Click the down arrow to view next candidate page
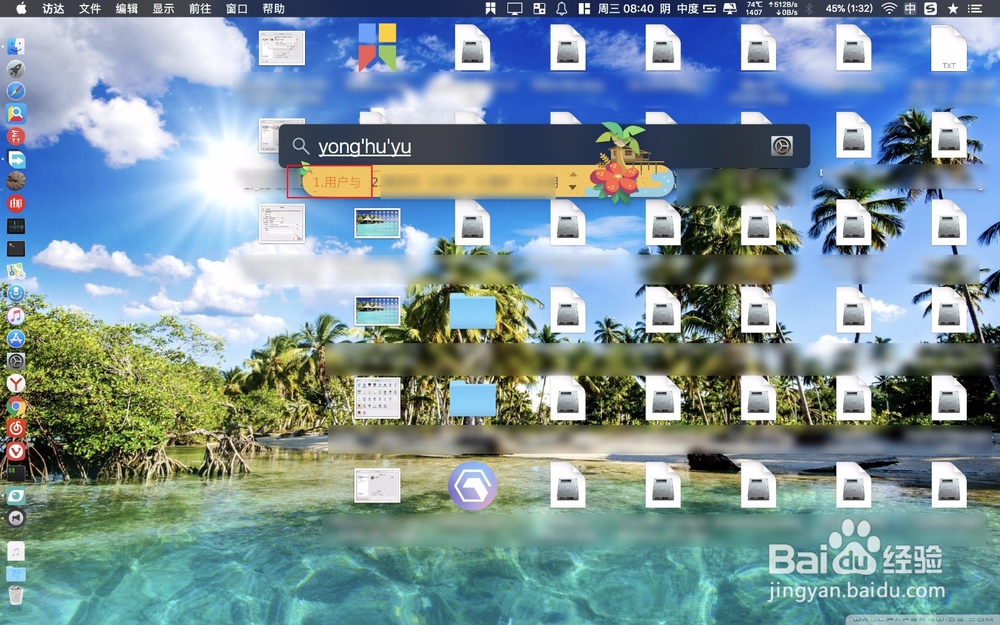The width and height of the screenshot is (1000, 625). [x=572, y=187]
